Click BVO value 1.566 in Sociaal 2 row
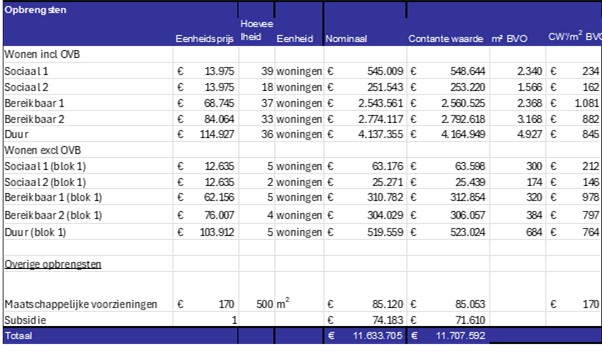 (530, 88)
